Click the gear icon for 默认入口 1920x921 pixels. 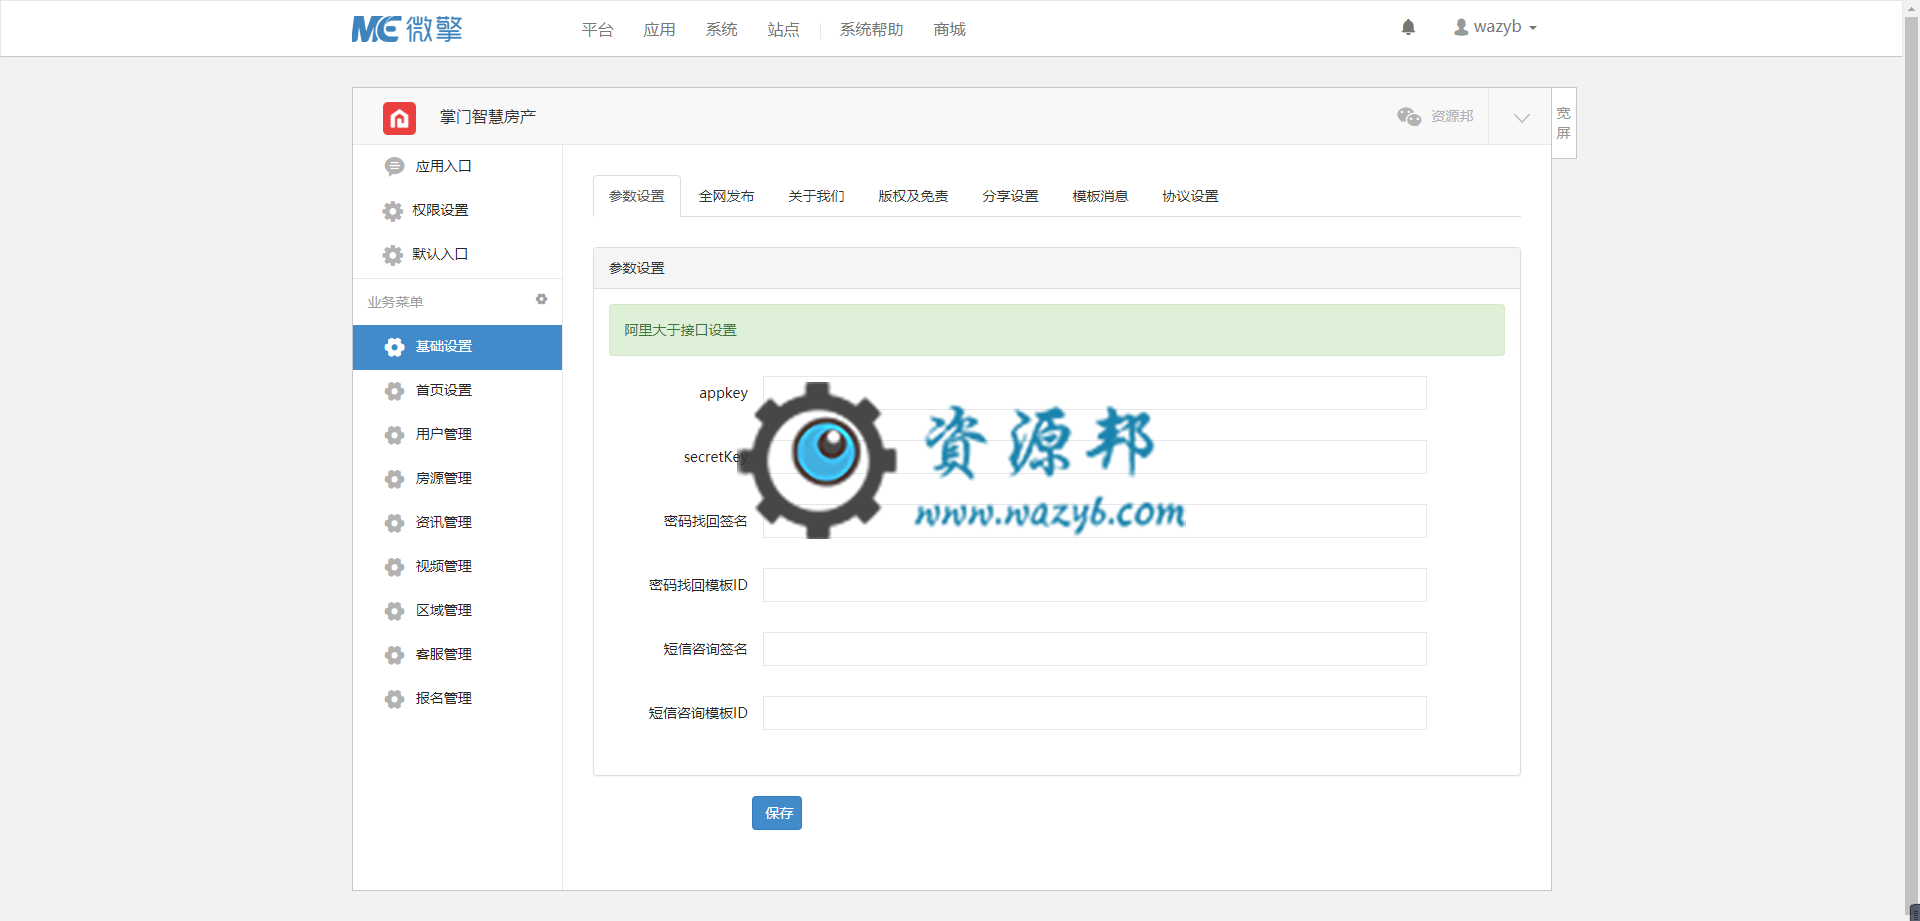tap(393, 255)
